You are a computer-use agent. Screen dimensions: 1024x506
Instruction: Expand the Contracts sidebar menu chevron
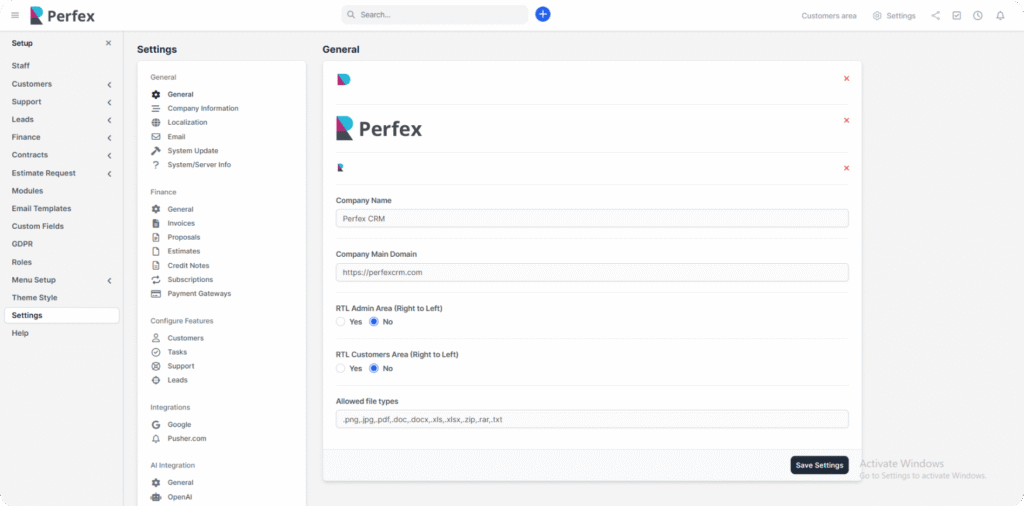[109, 155]
